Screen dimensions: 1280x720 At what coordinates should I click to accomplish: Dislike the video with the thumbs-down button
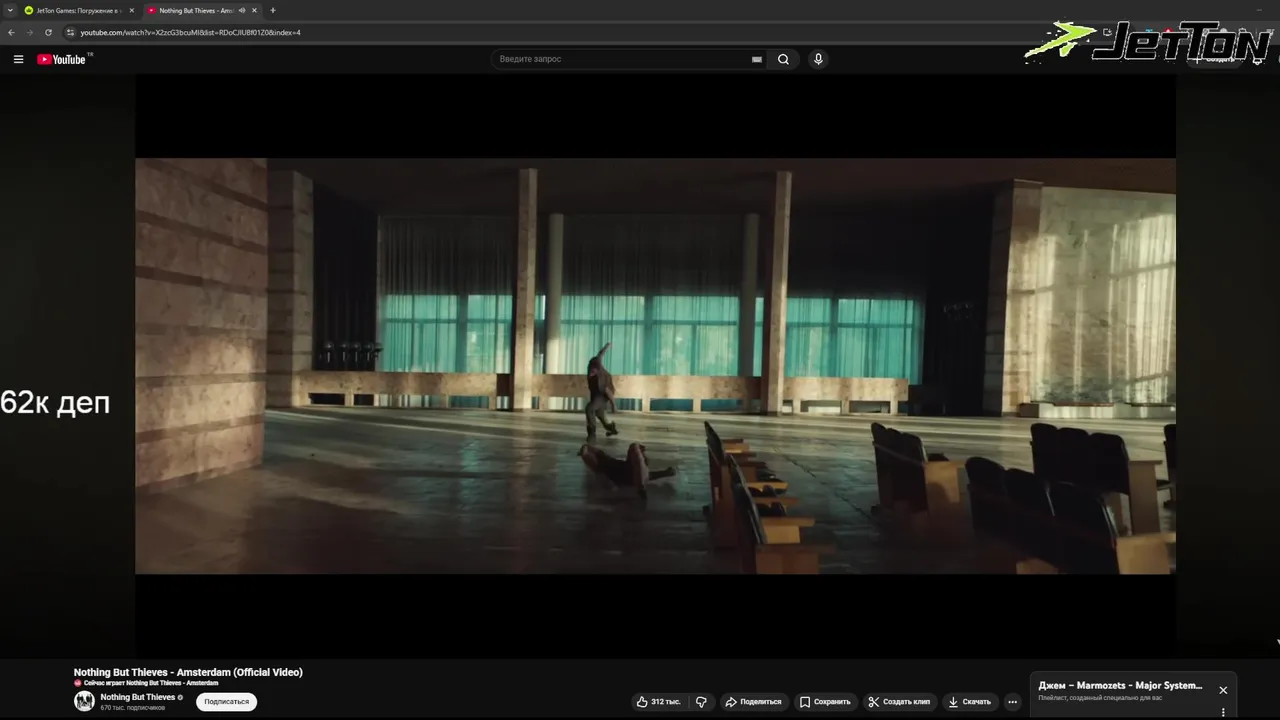[701, 702]
